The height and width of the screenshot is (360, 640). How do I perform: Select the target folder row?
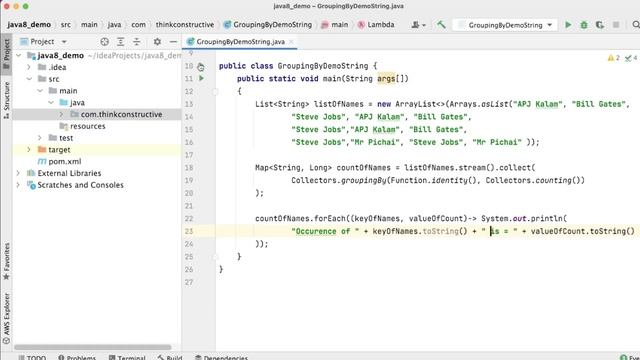(97, 150)
